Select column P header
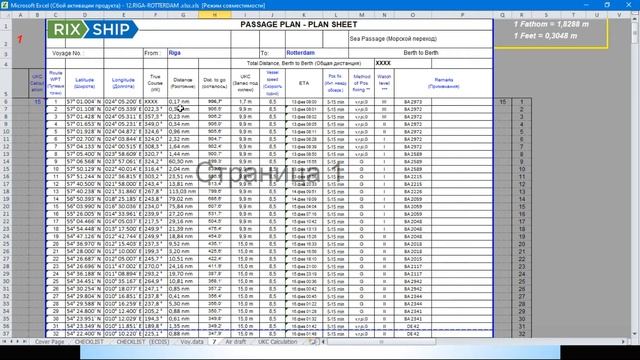The image size is (640, 360). pyautogui.click(x=462, y=15)
